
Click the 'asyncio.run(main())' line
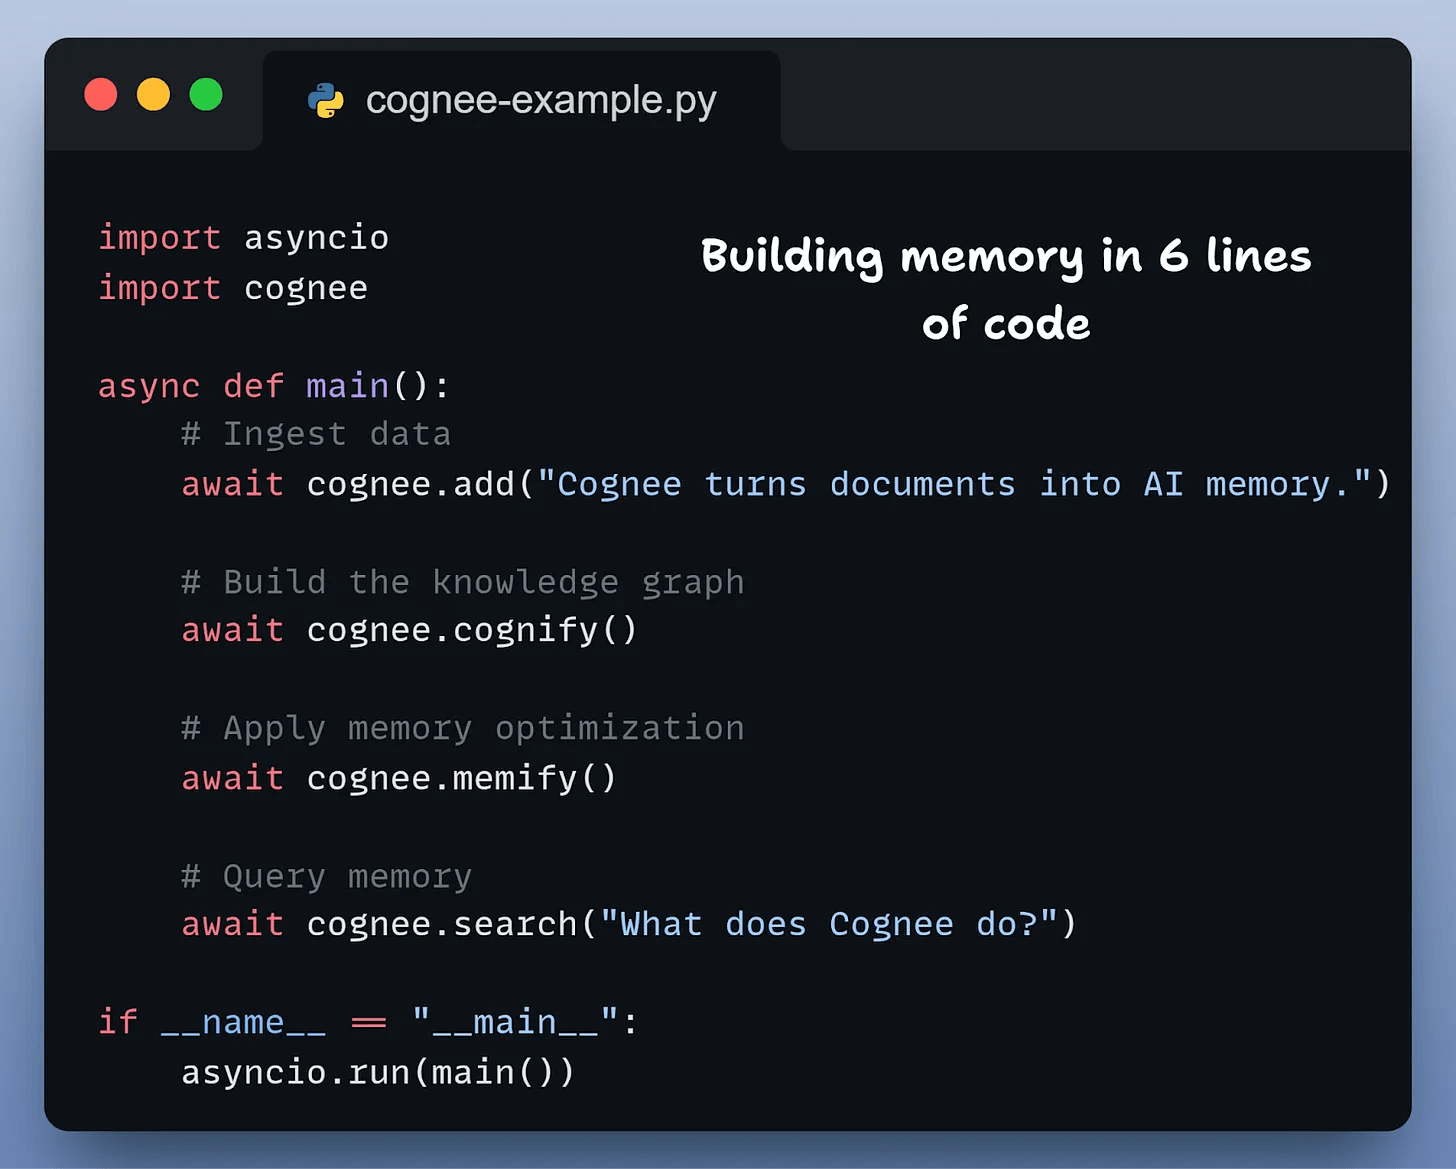click(x=378, y=1072)
